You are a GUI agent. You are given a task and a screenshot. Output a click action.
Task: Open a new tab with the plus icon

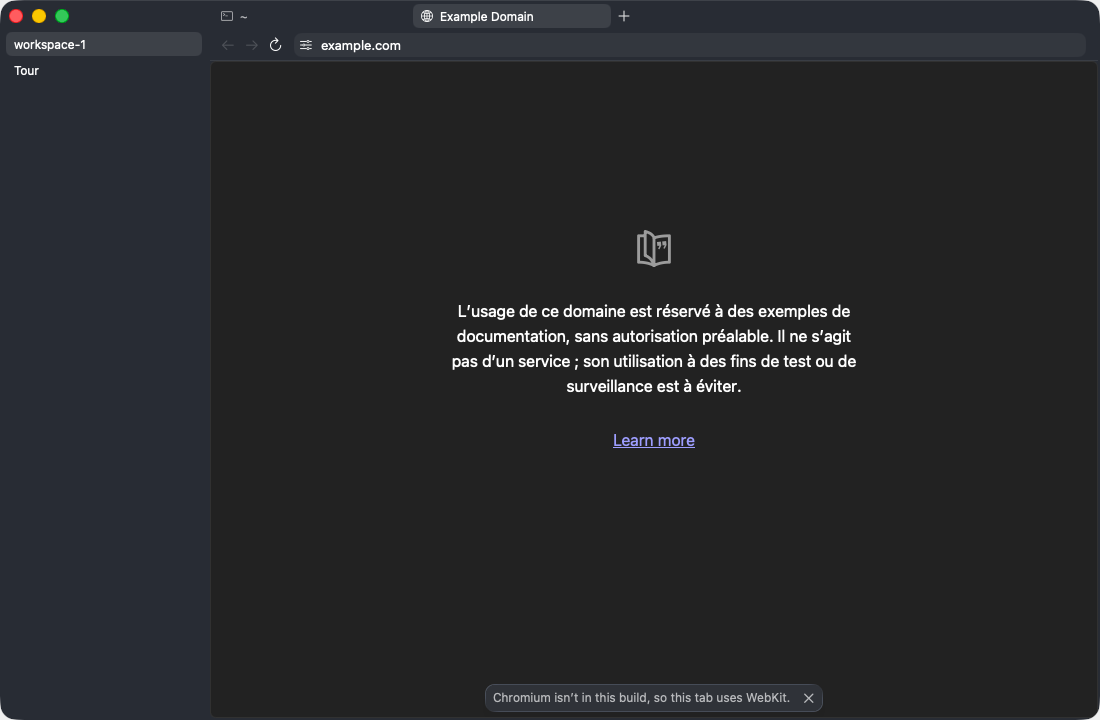click(624, 16)
